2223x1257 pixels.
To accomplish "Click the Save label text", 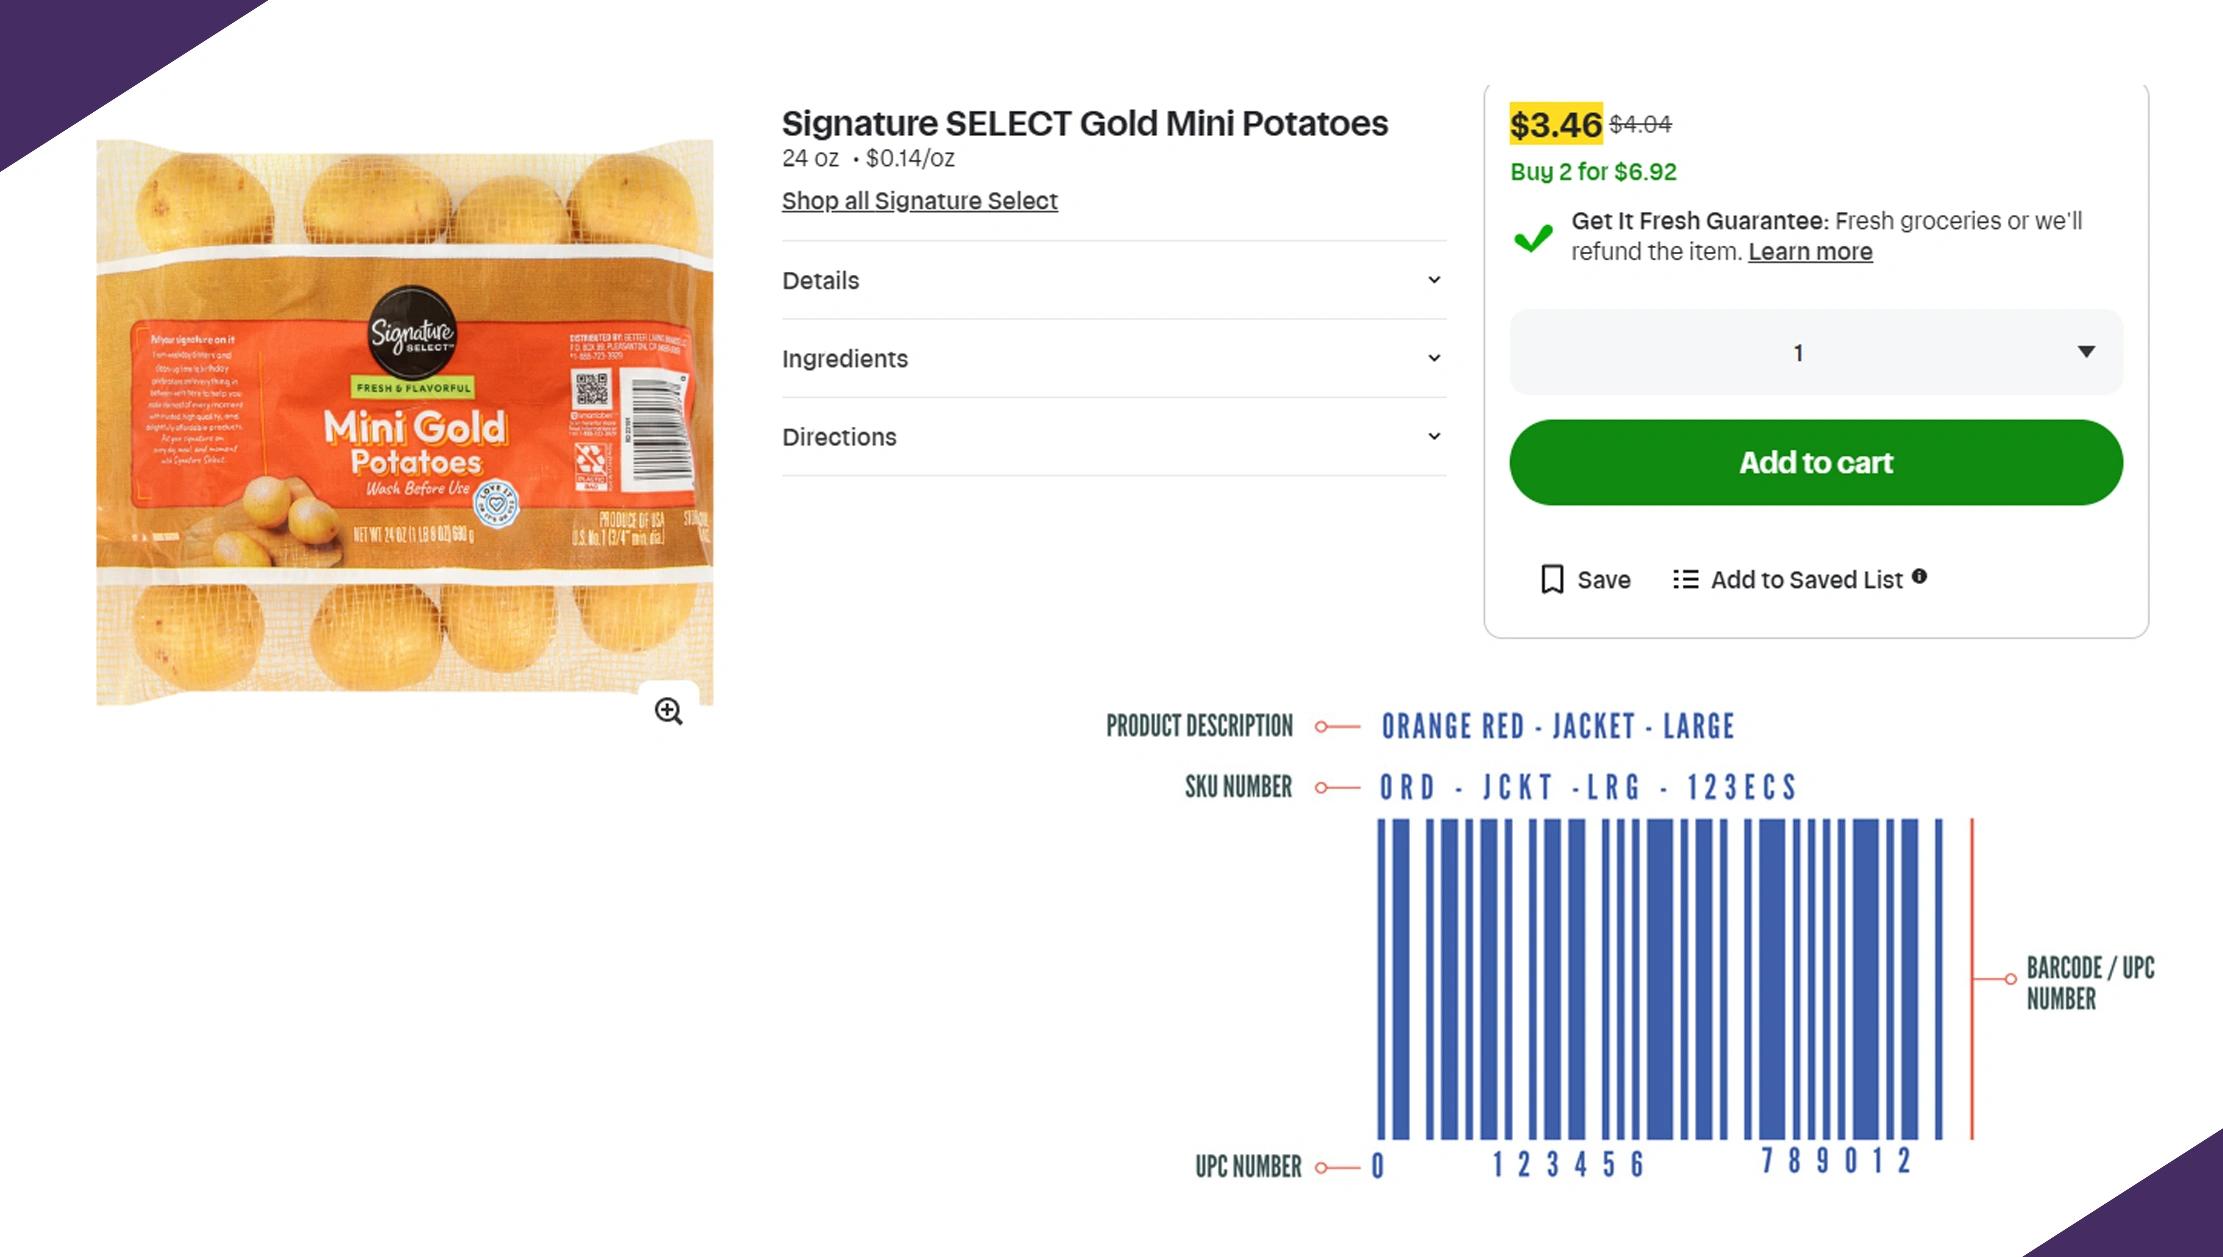I will [1603, 580].
